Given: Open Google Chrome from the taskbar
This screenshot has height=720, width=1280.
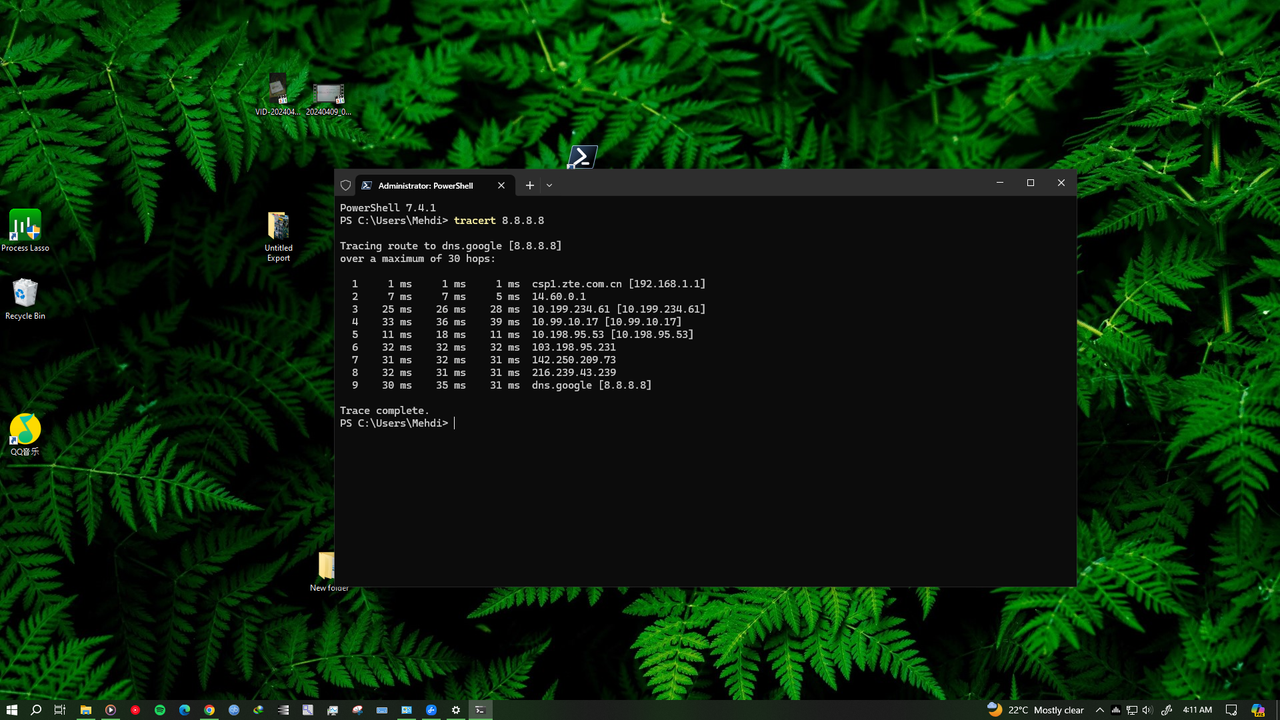Looking at the screenshot, I should (x=209, y=710).
